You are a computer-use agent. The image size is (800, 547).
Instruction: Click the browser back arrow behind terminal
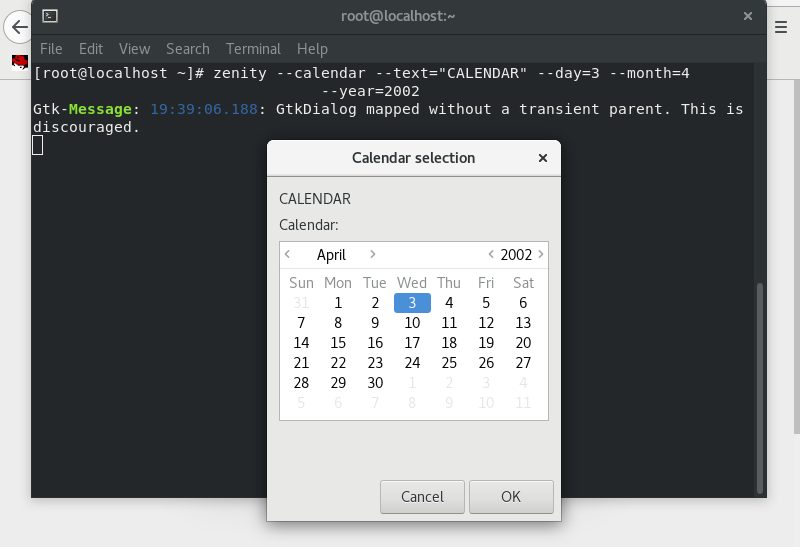pyautogui.click(x=18, y=27)
